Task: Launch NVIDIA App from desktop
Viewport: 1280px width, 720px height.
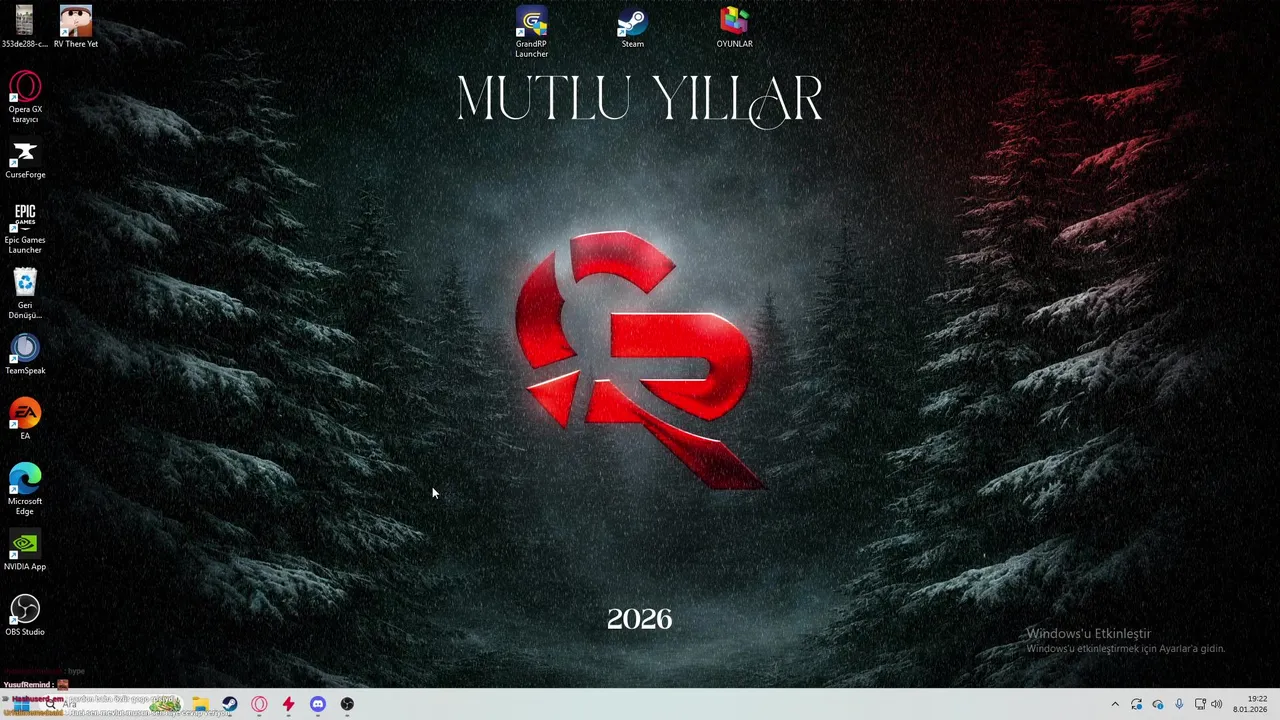Action: pos(25,551)
